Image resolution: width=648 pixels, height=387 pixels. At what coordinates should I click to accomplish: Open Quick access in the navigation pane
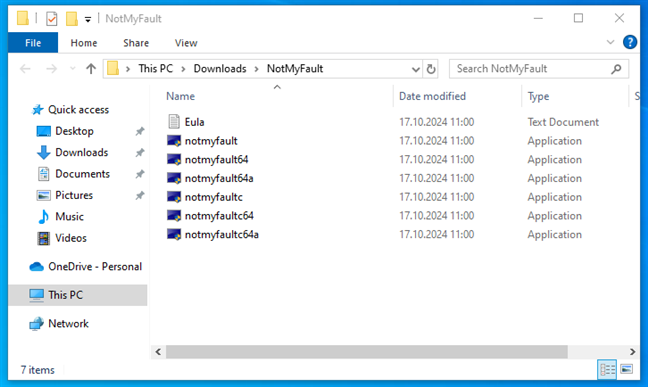pos(79,110)
